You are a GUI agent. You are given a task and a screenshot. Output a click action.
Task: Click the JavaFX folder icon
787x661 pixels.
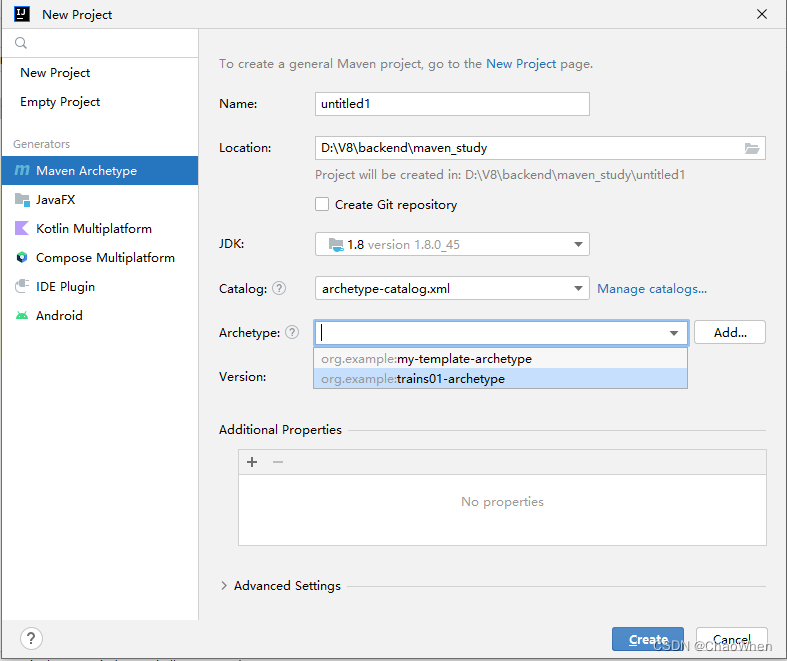(x=22, y=200)
